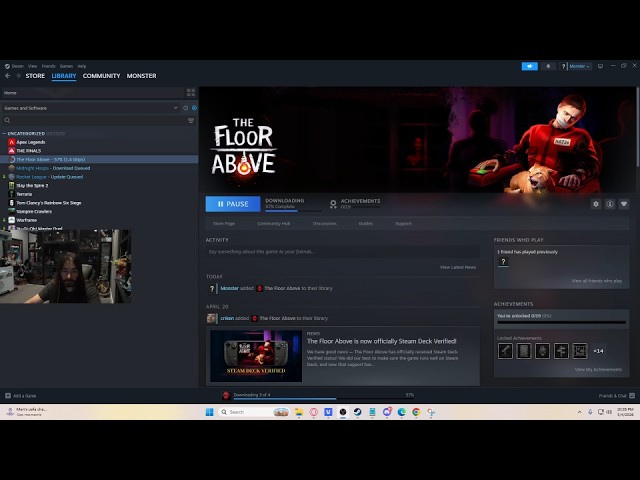The height and width of the screenshot is (480, 640).
Task: Open View all friends who play
Action: pyautogui.click(x=596, y=281)
